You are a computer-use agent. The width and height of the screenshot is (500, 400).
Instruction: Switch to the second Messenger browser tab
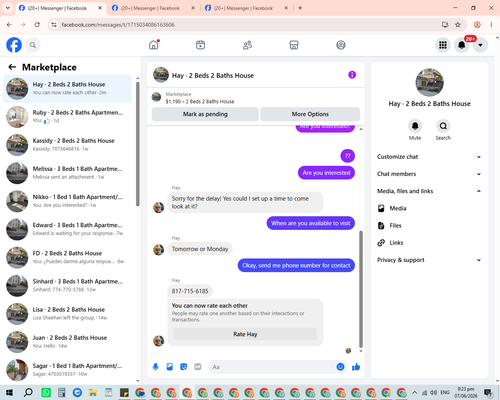coord(153,8)
